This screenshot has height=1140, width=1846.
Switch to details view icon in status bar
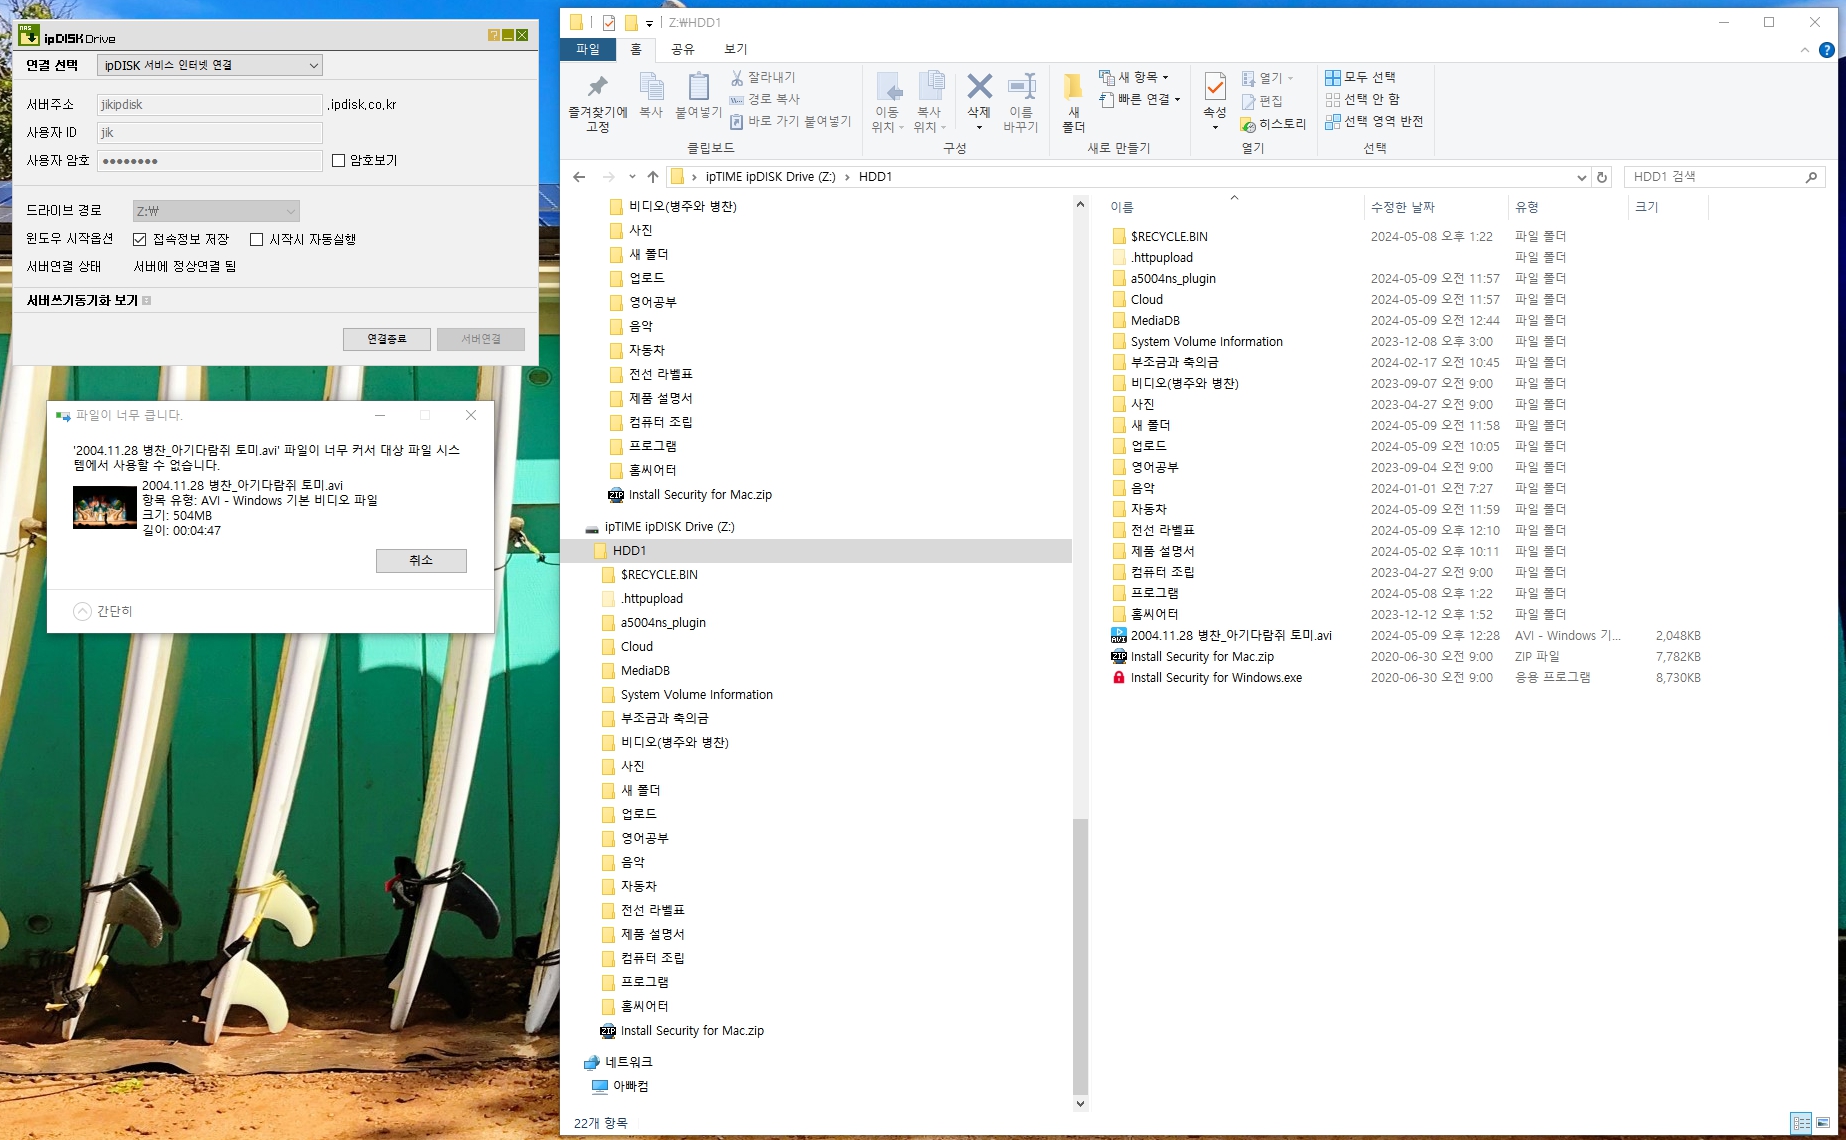1801,1123
